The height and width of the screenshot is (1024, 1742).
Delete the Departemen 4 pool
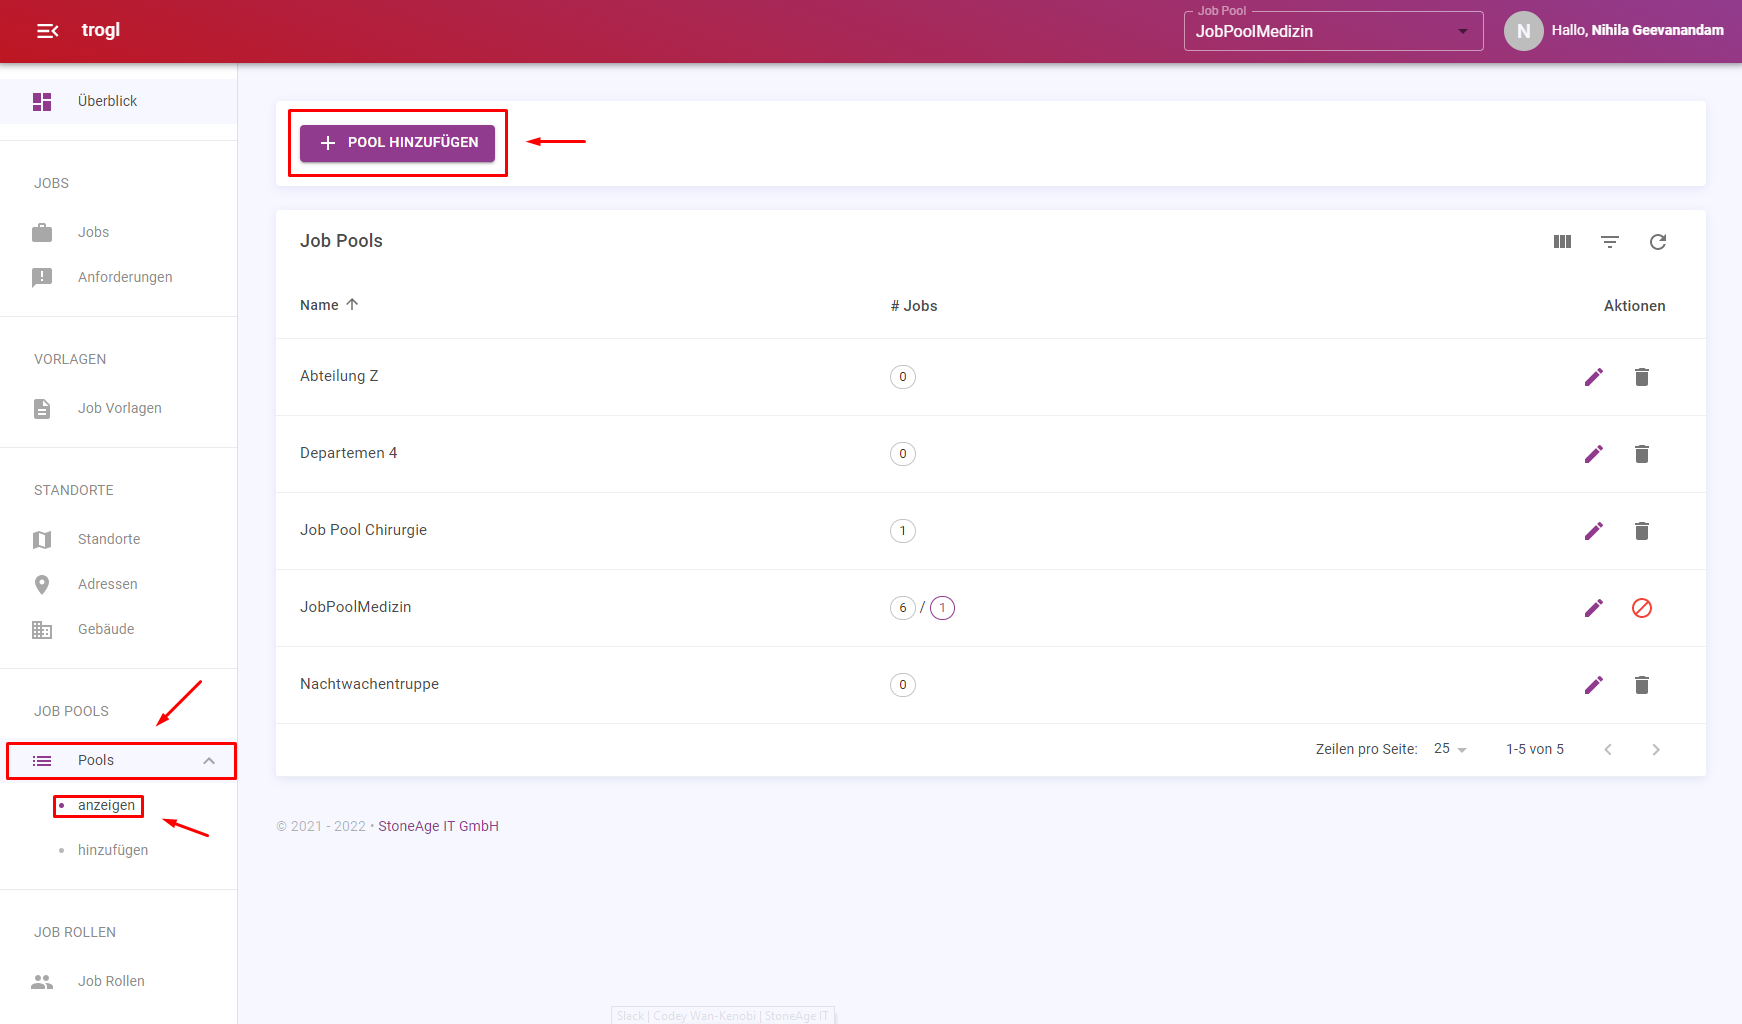(x=1642, y=454)
